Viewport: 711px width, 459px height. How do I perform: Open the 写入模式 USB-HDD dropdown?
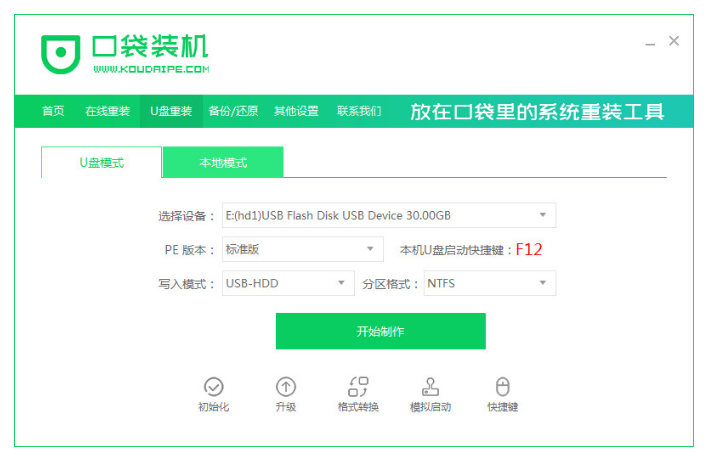coord(288,283)
